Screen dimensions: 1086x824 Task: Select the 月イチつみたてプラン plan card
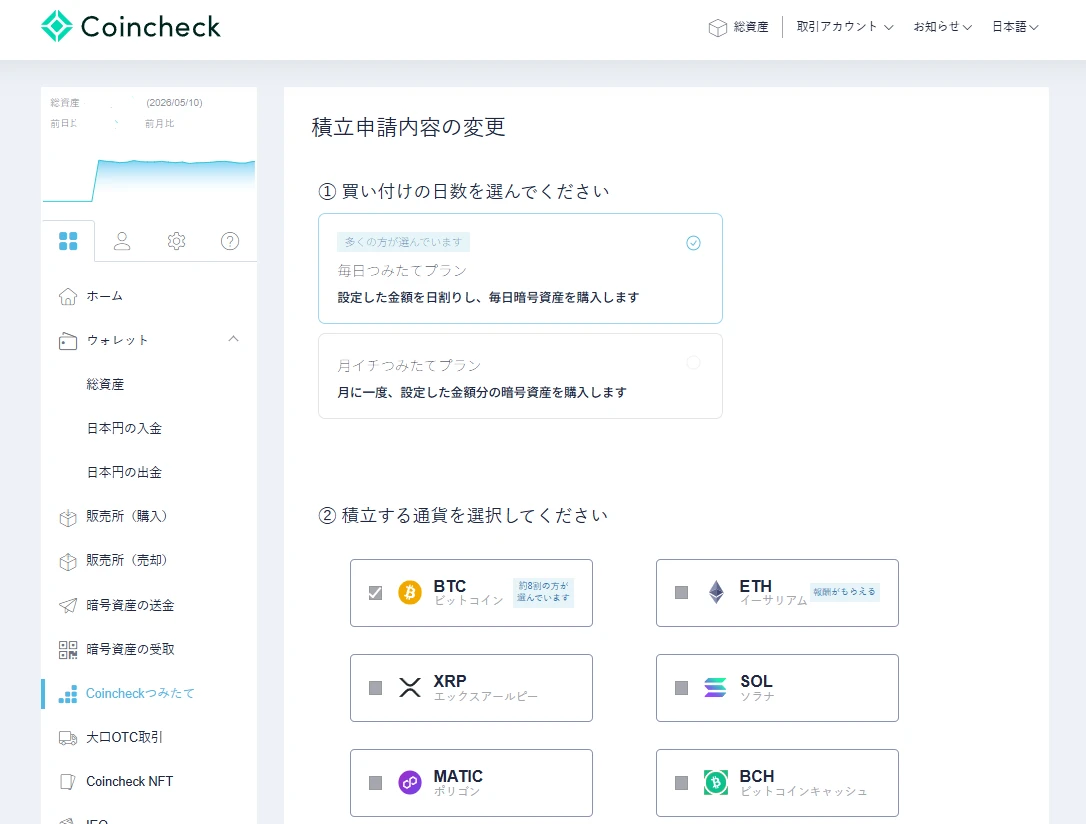tap(520, 376)
